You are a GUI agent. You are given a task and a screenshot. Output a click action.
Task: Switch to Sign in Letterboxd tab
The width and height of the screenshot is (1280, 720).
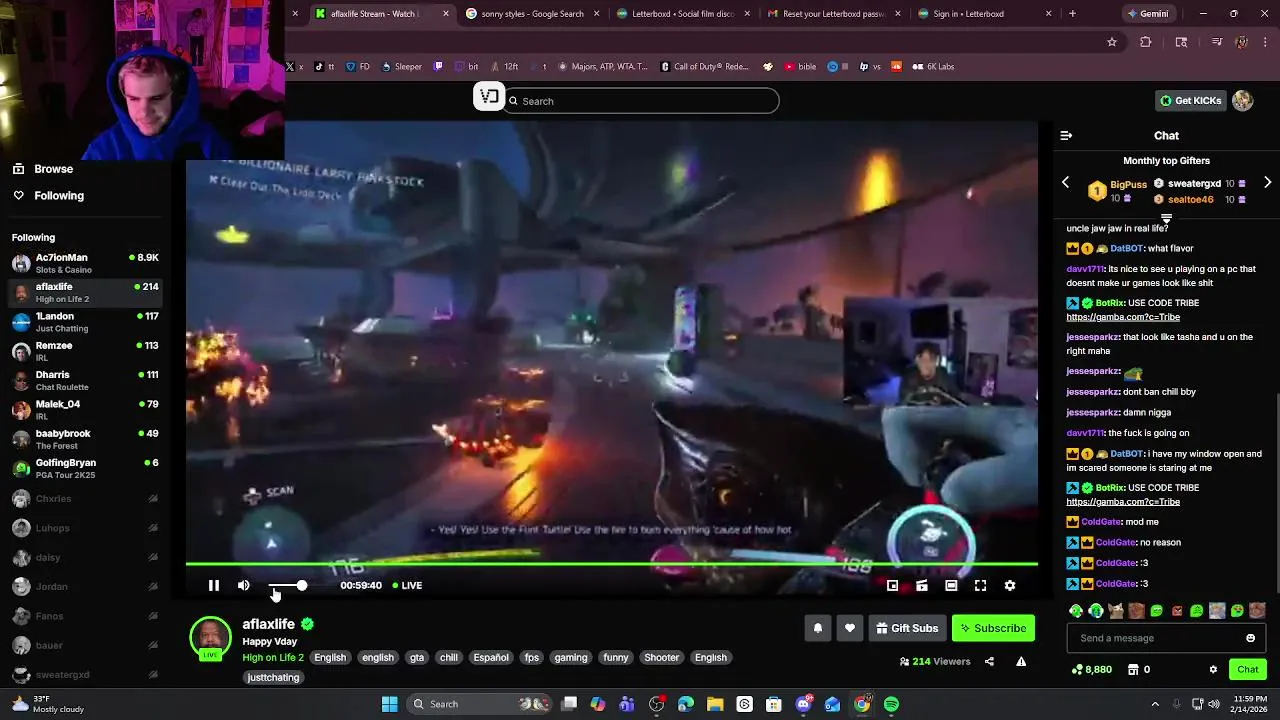[984, 14]
